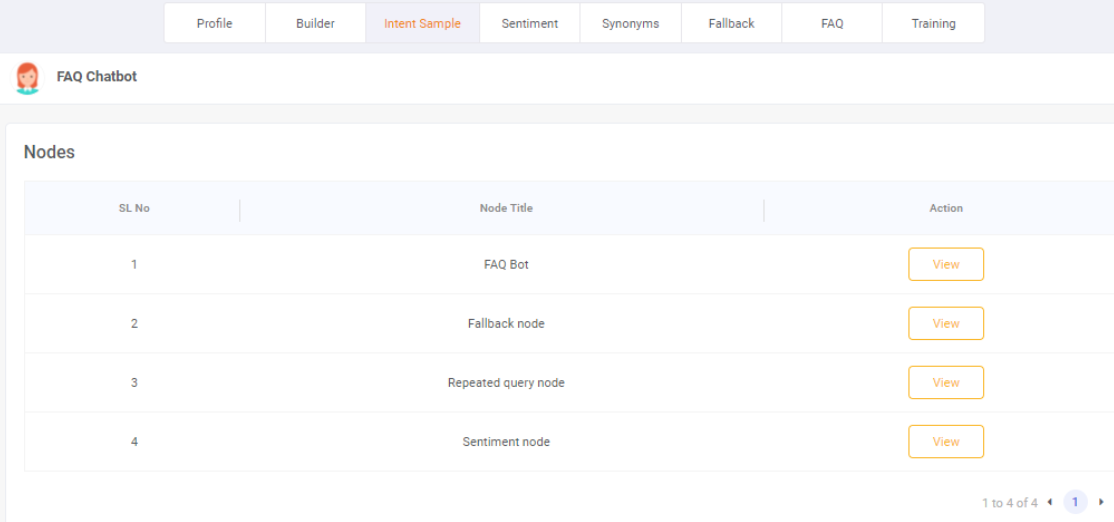
Task: Select the FAQ Bot node title
Action: click(506, 264)
